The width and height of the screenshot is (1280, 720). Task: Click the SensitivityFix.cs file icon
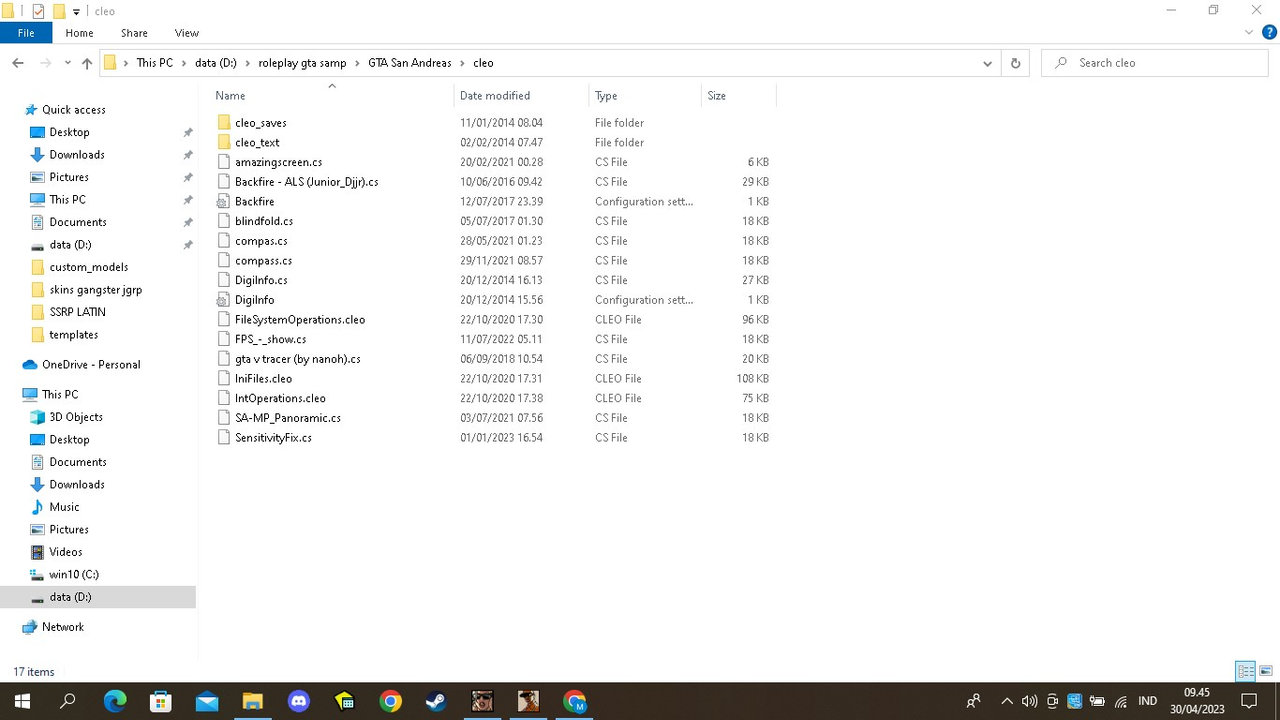(224, 438)
